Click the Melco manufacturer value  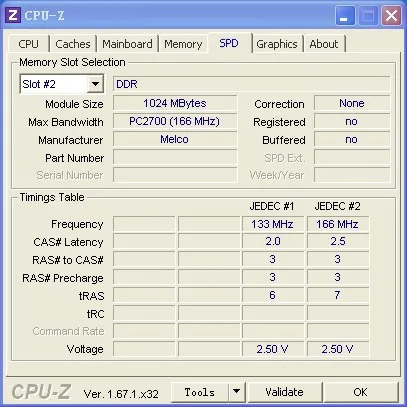coord(175,139)
